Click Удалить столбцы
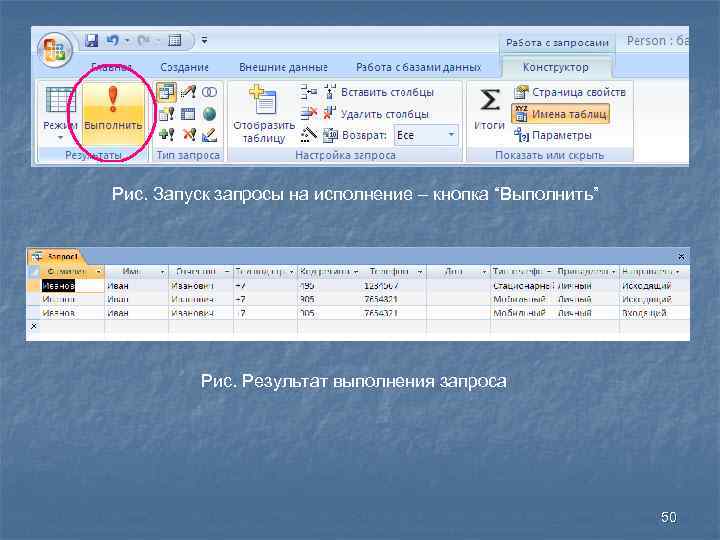 pyautogui.click(x=376, y=113)
